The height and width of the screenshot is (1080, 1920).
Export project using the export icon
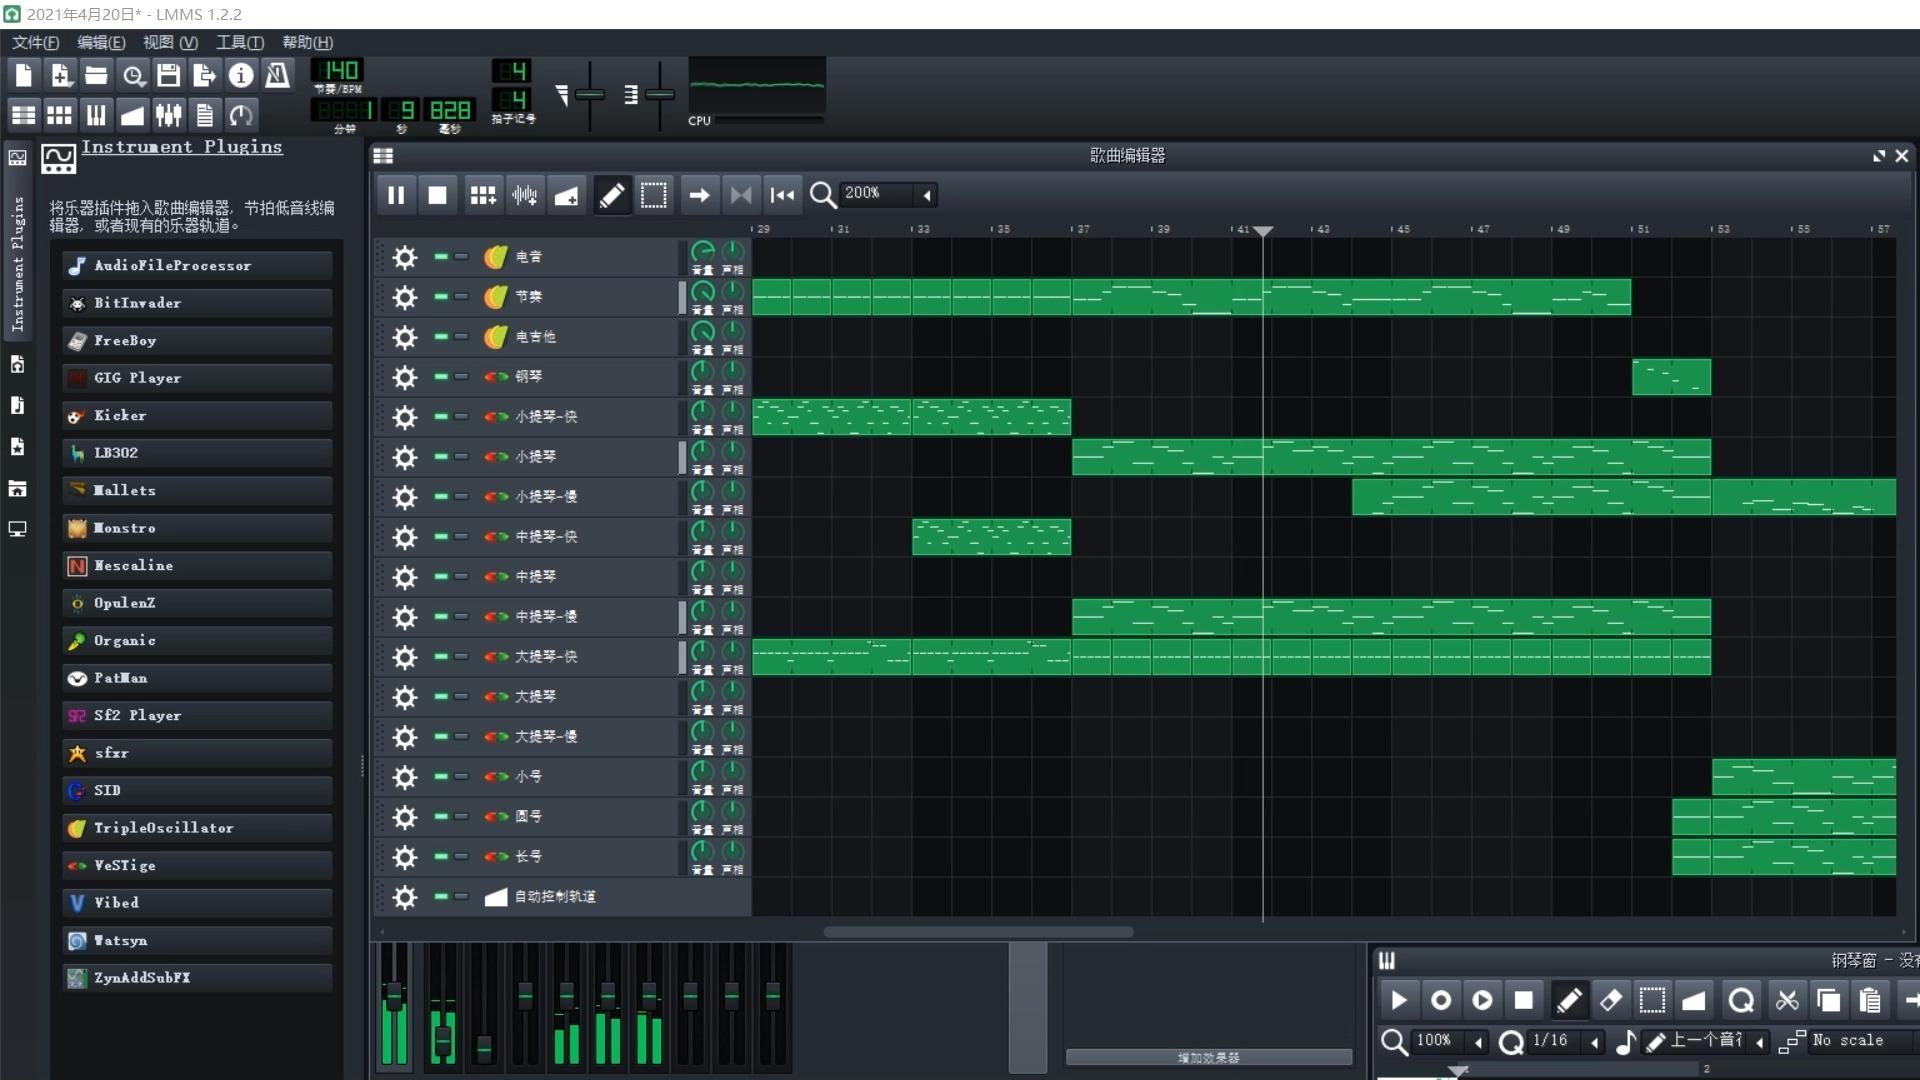click(x=204, y=75)
